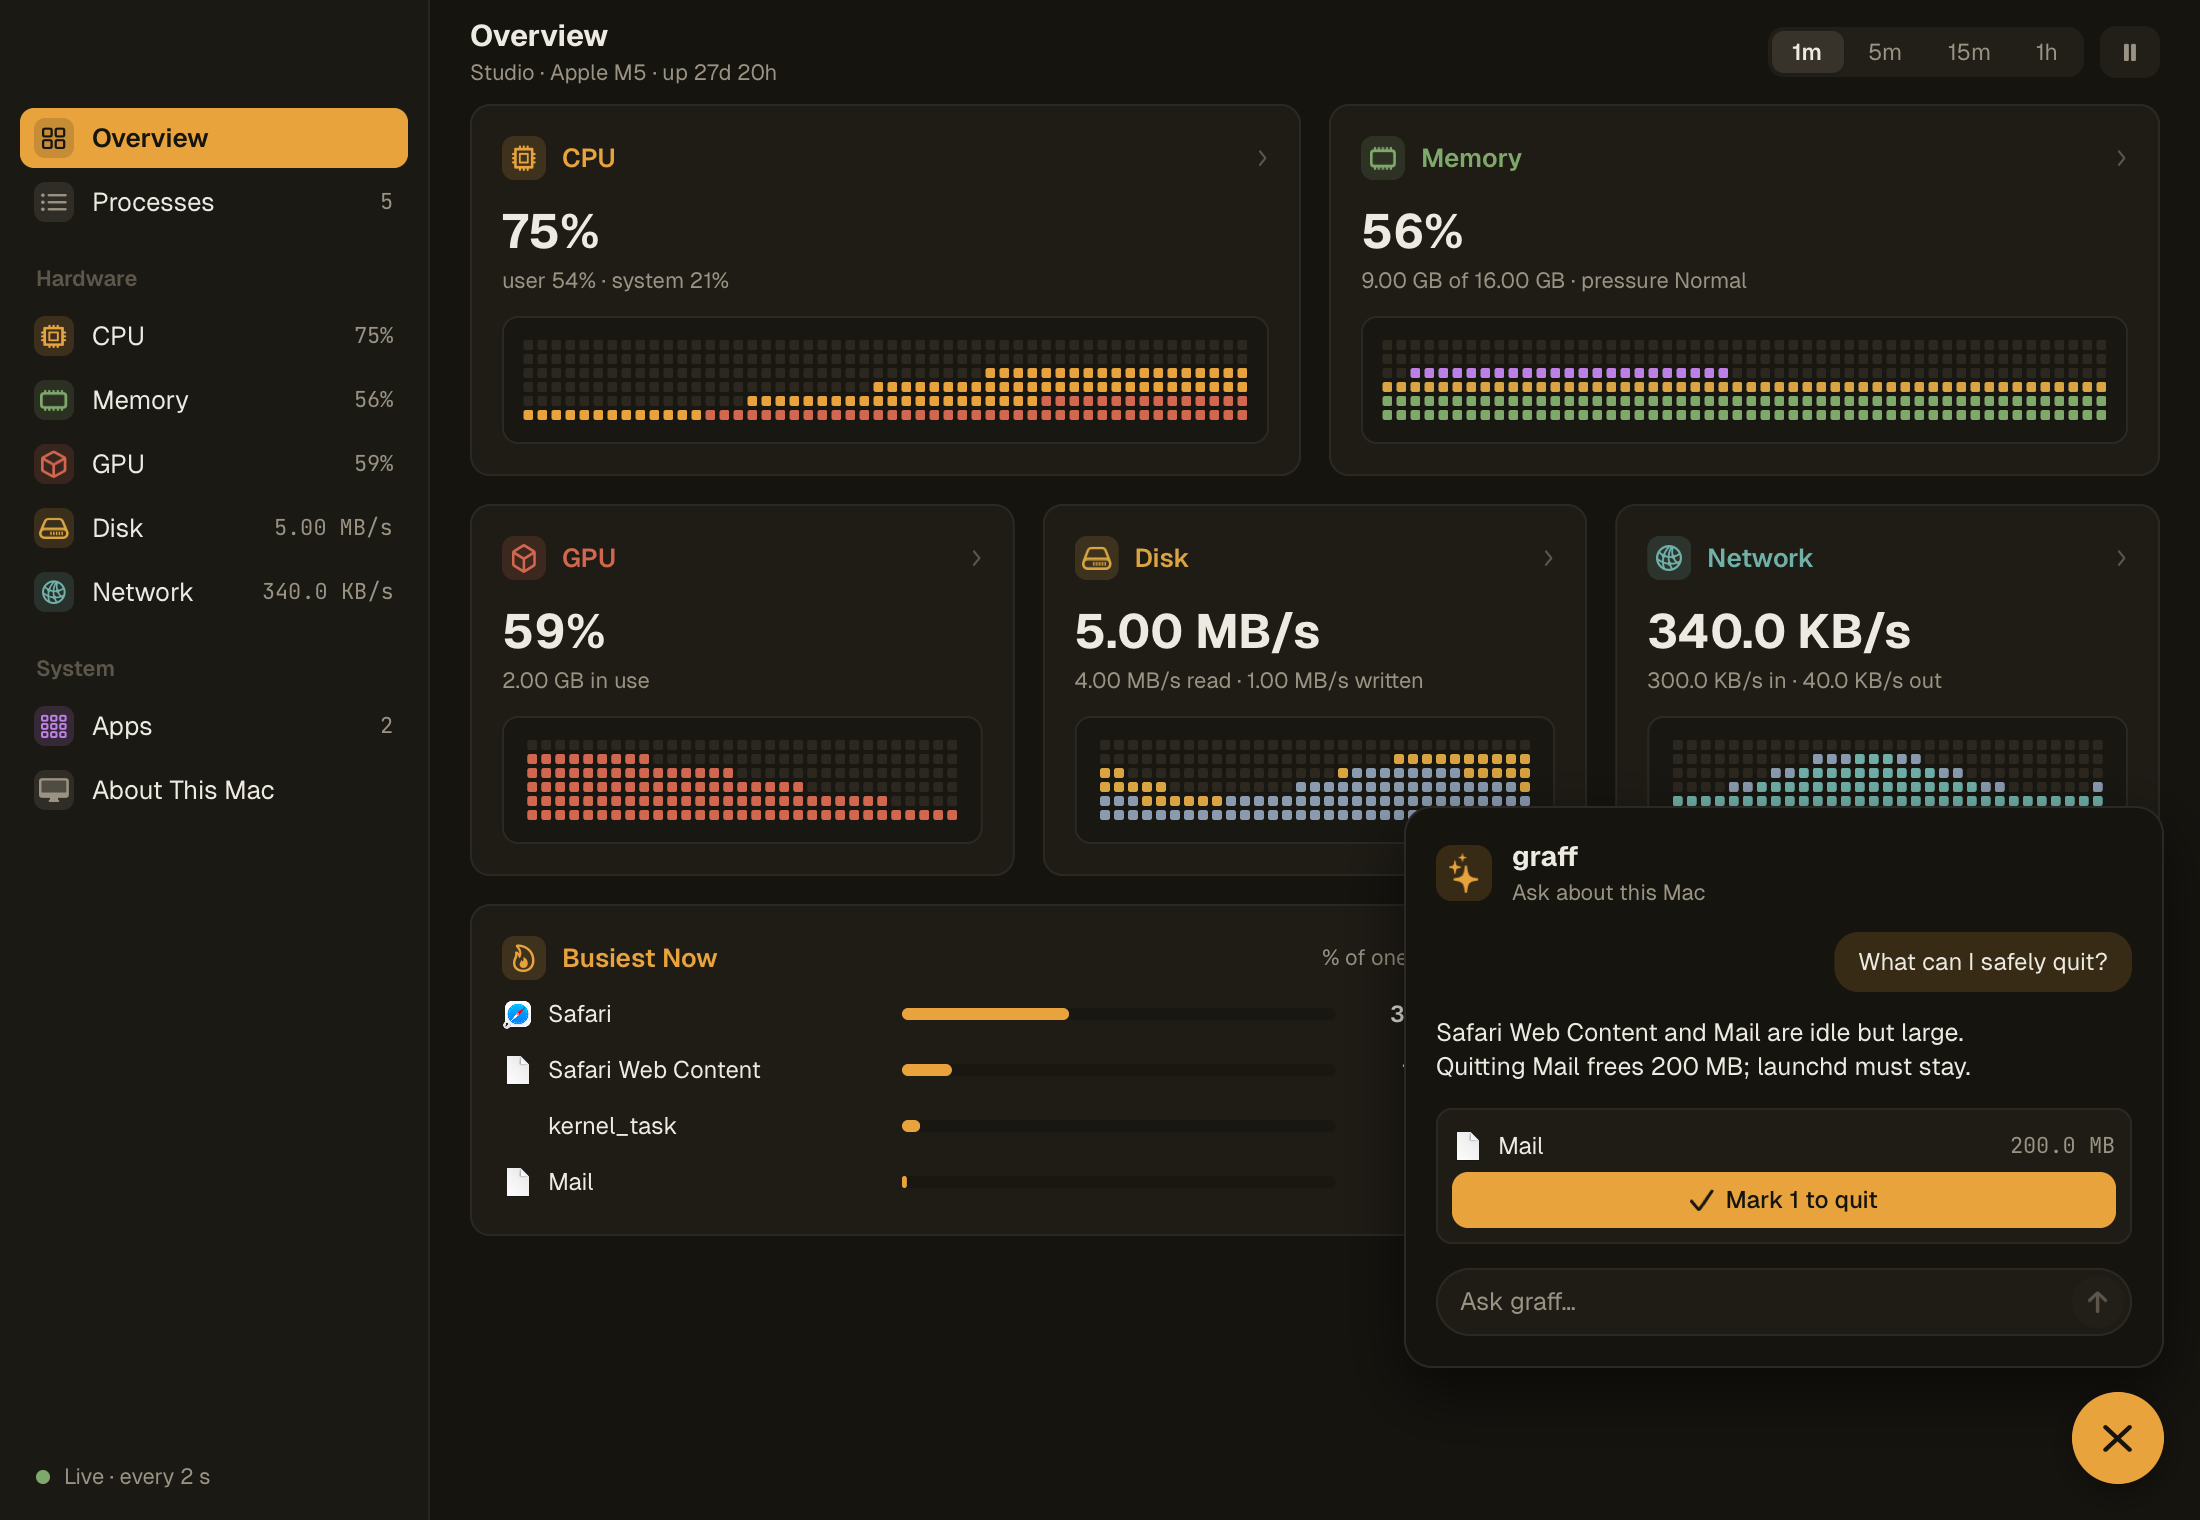The image size is (2200, 1520).
Task: Expand the Disk card chevron
Action: [1548, 558]
